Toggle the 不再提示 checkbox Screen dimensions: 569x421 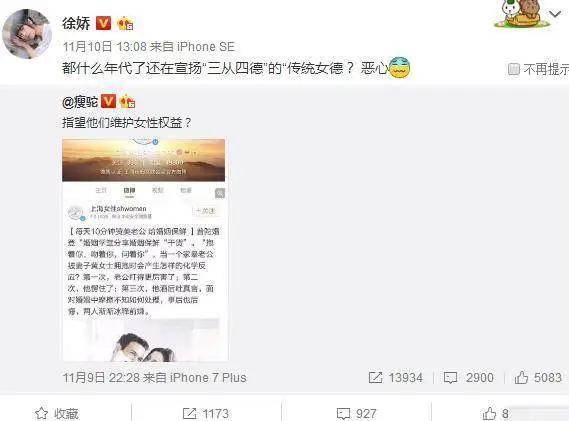tap(513, 69)
